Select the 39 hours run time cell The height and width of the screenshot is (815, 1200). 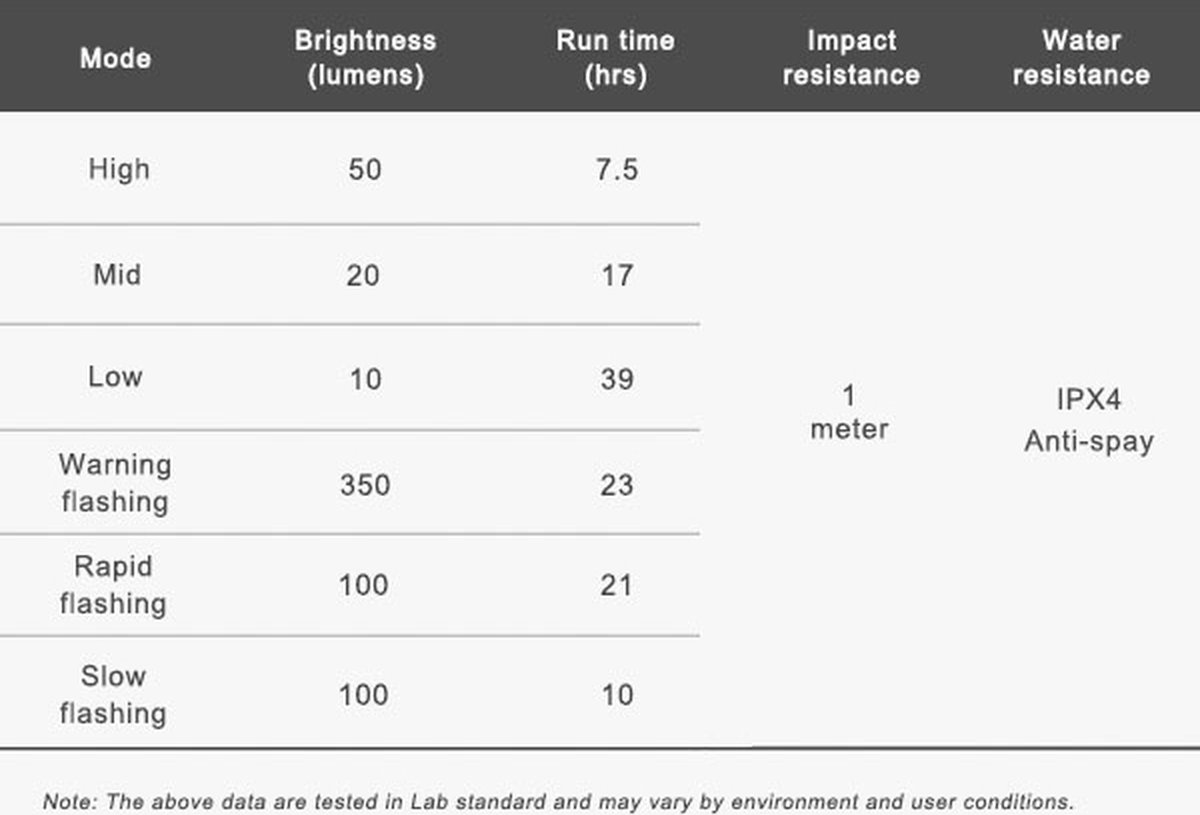pos(616,380)
